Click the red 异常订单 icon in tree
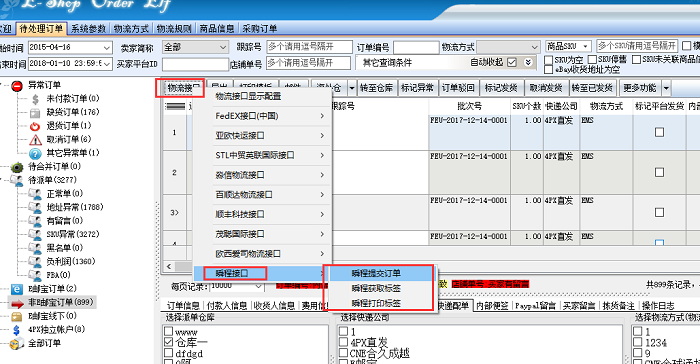 point(17,86)
